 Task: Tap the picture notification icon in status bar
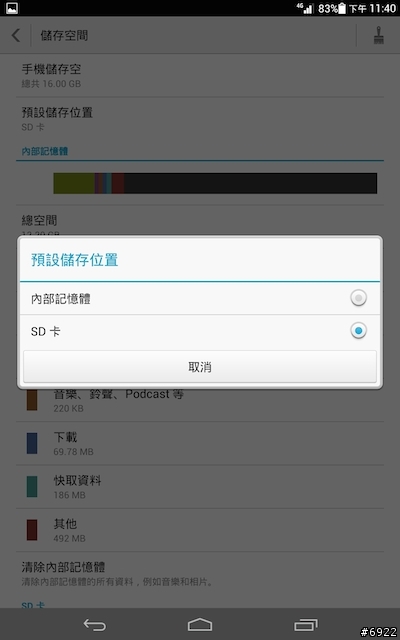[12, 8]
